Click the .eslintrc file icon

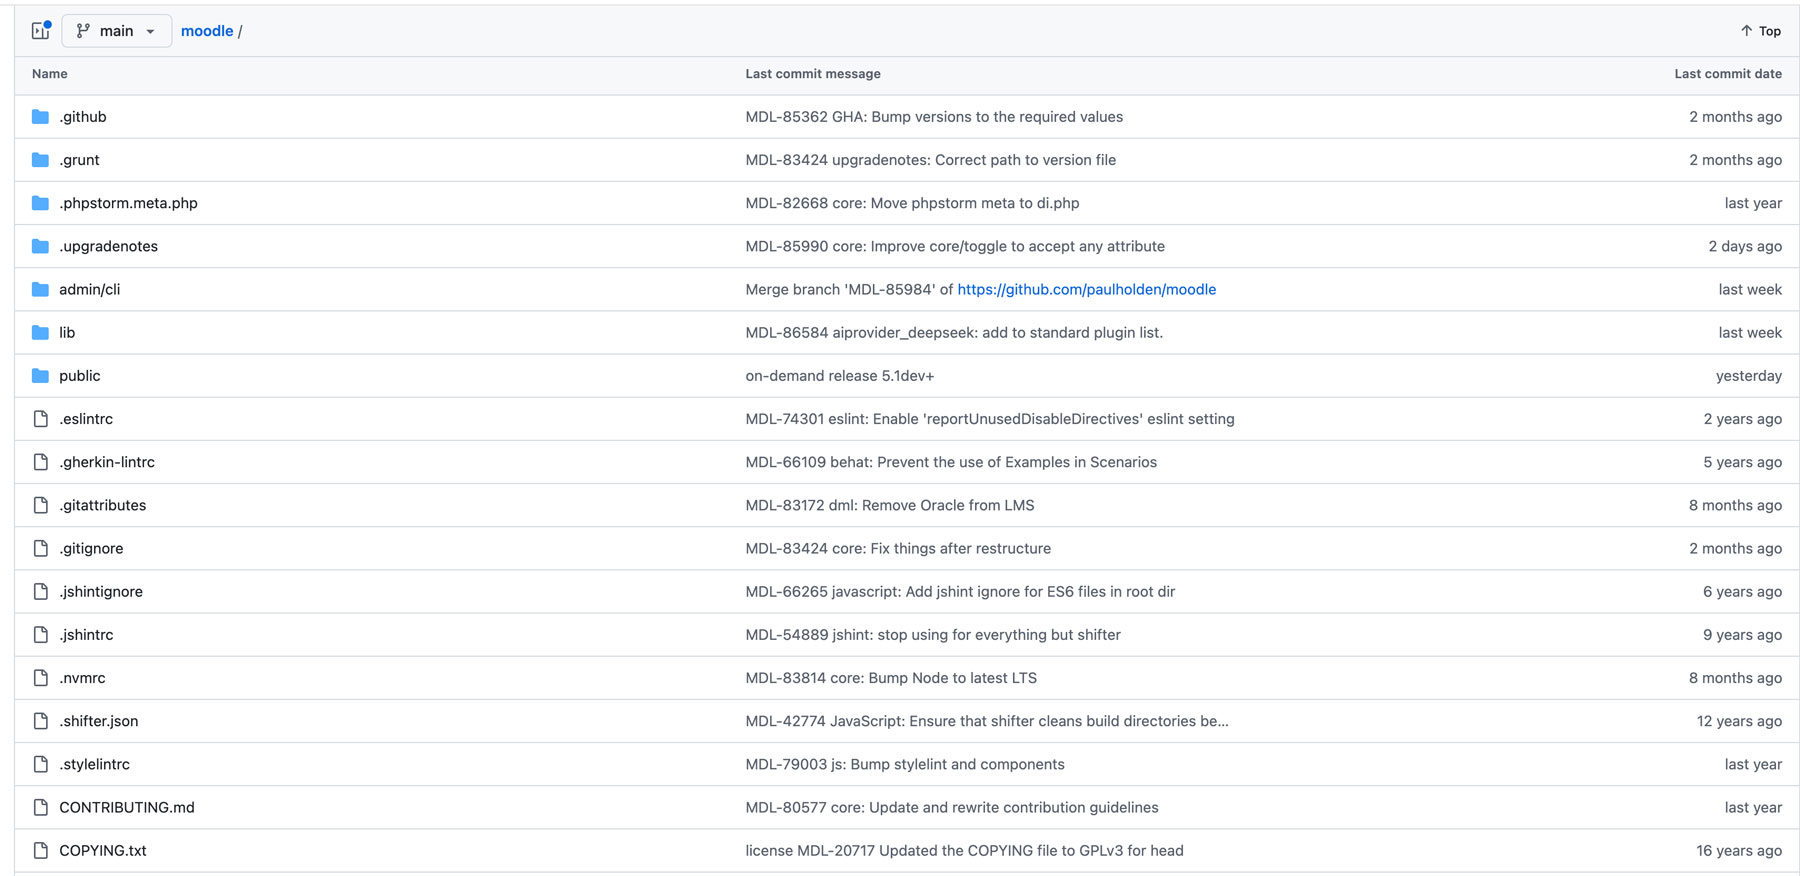point(40,419)
